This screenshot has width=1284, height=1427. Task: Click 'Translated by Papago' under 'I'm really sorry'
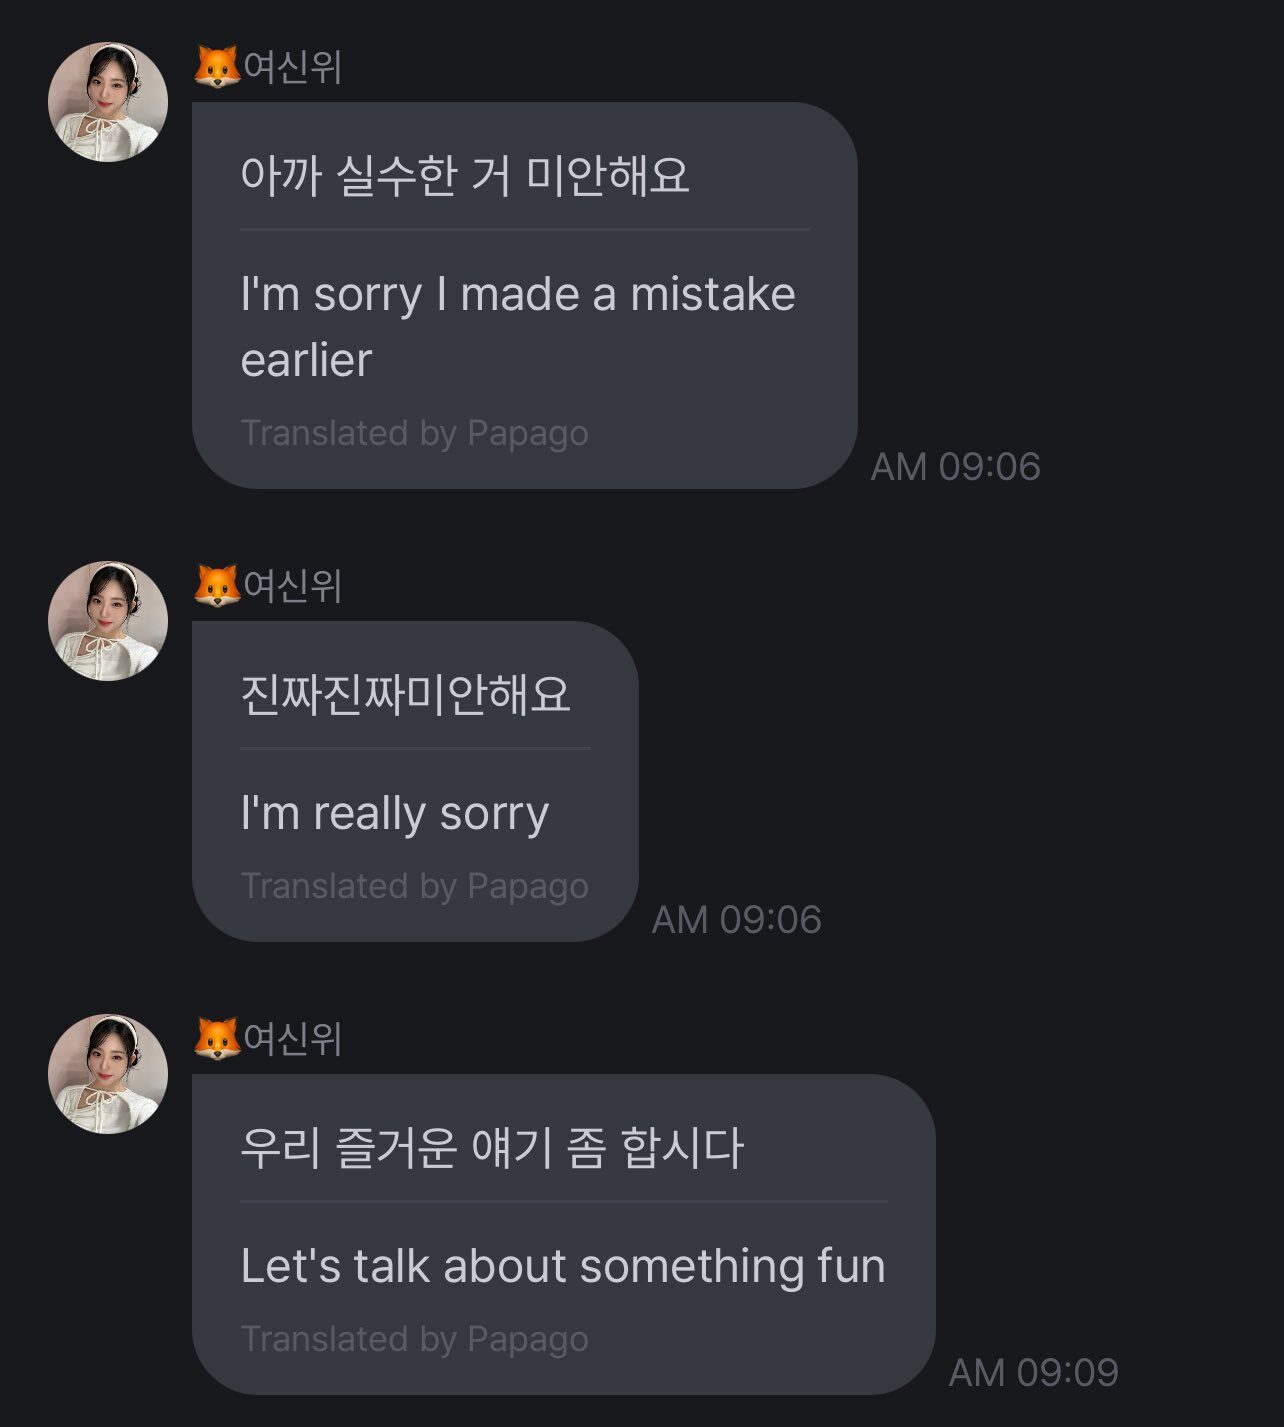[x=414, y=886]
